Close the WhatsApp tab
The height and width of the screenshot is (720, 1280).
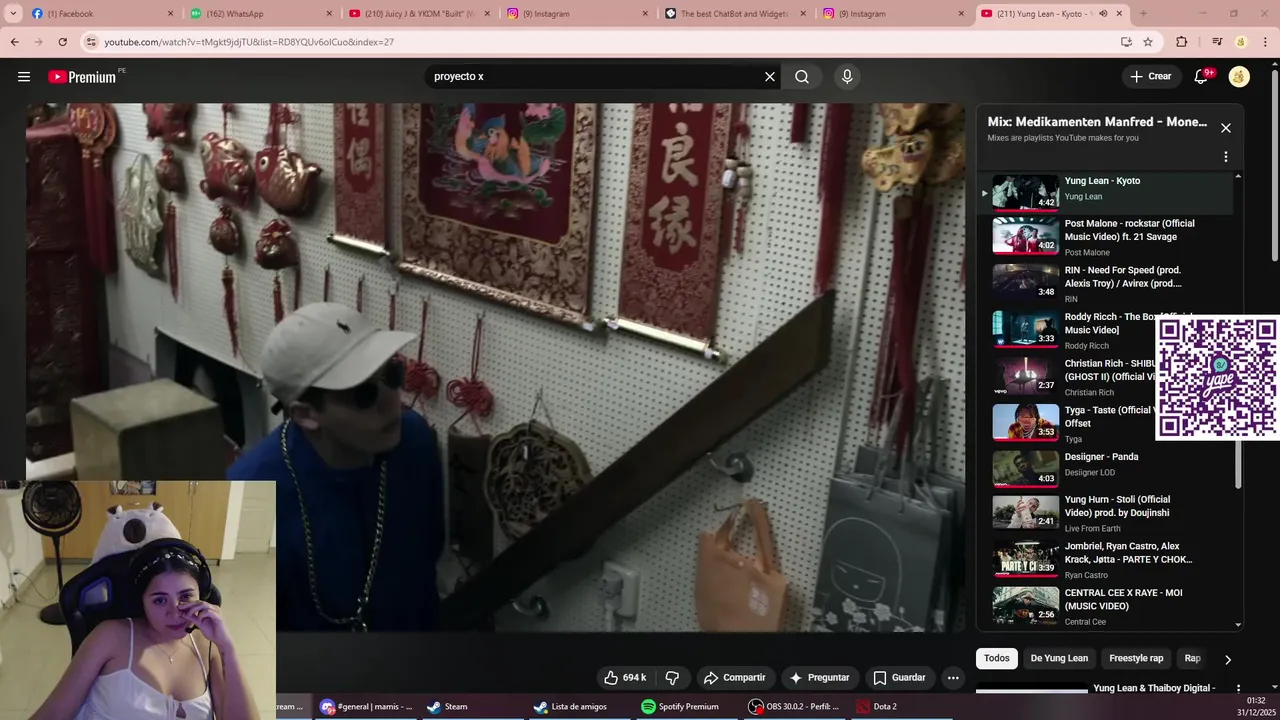(330, 14)
